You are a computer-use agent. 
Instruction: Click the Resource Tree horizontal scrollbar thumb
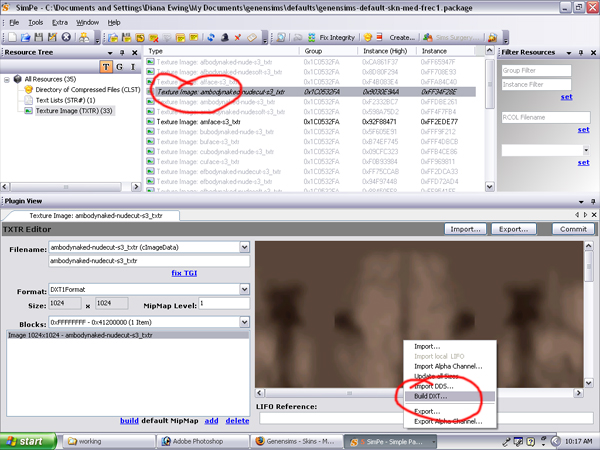pyautogui.click(x=66, y=187)
